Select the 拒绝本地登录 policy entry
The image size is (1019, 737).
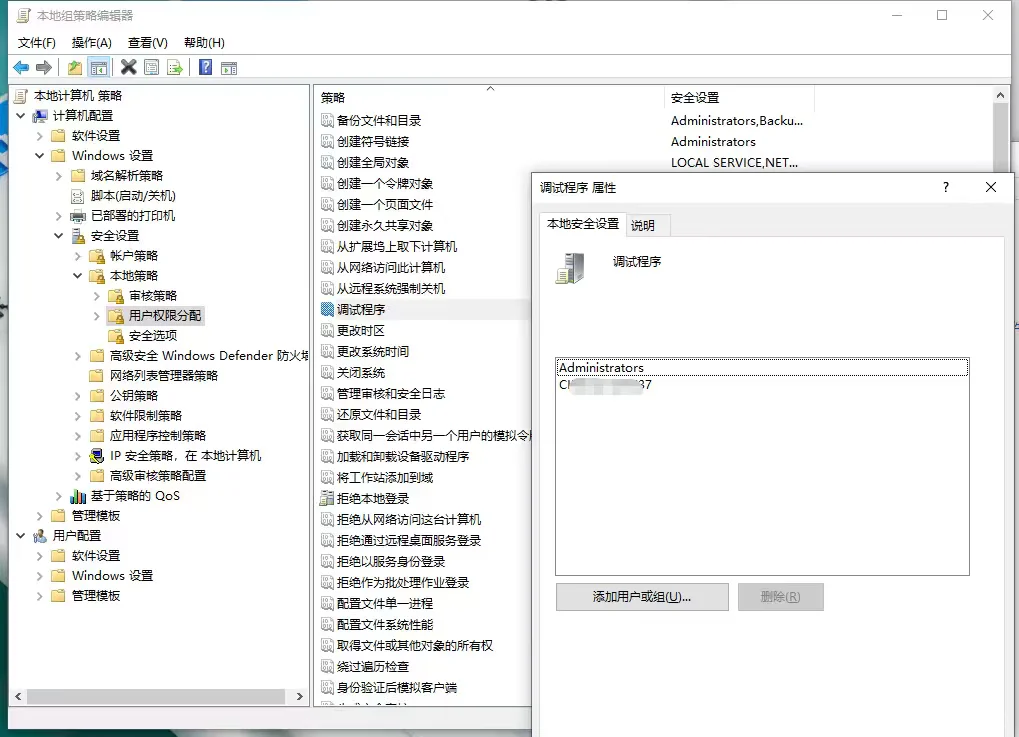(x=375, y=498)
